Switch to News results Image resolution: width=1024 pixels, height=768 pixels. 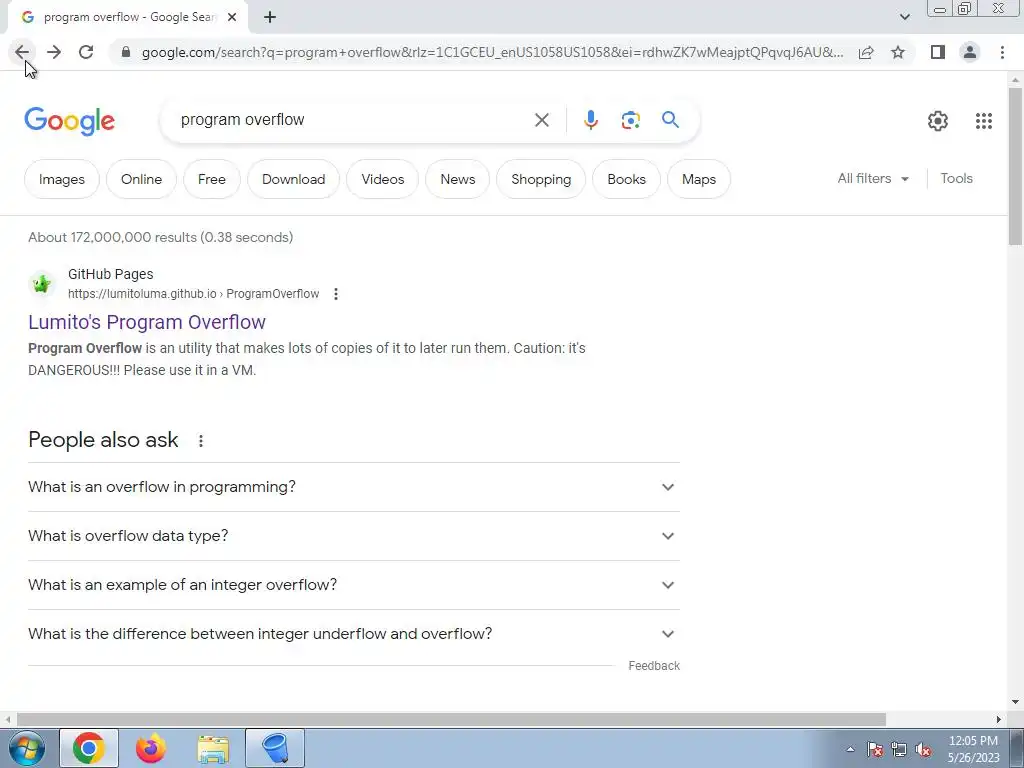[x=457, y=179]
